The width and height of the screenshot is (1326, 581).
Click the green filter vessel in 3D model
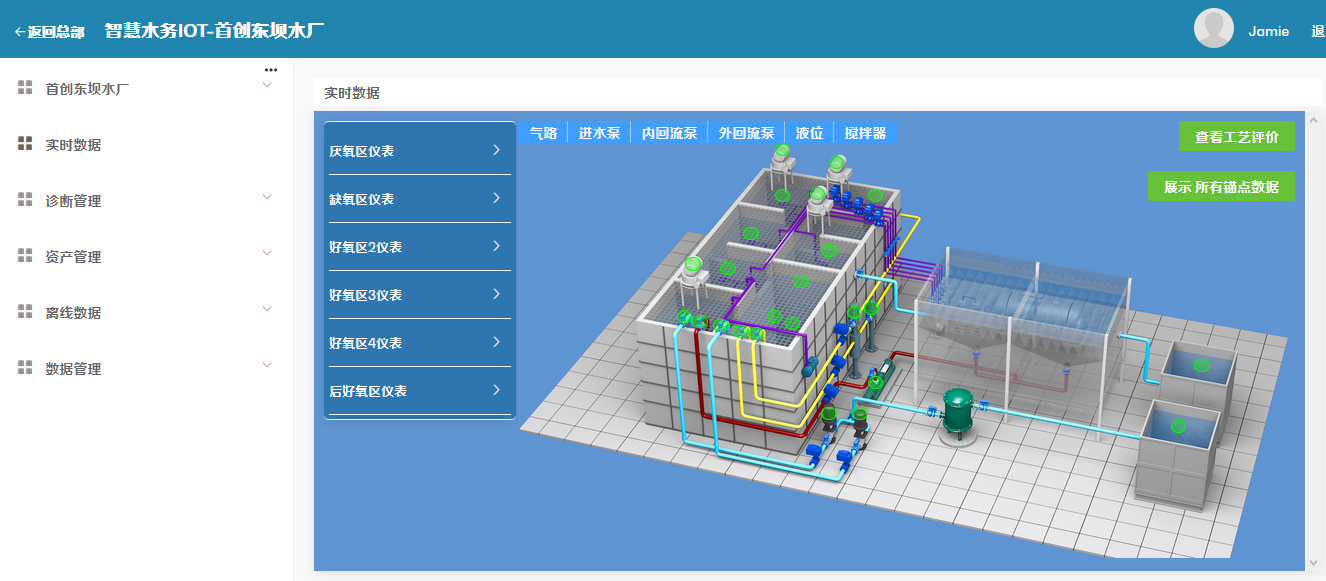[960, 412]
